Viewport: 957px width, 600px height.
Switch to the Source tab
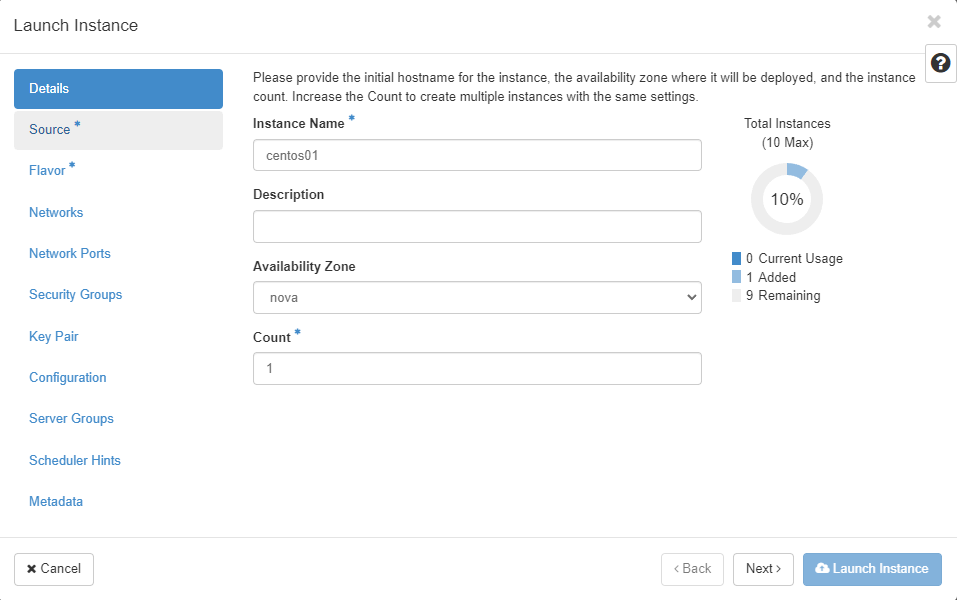click(50, 130)
